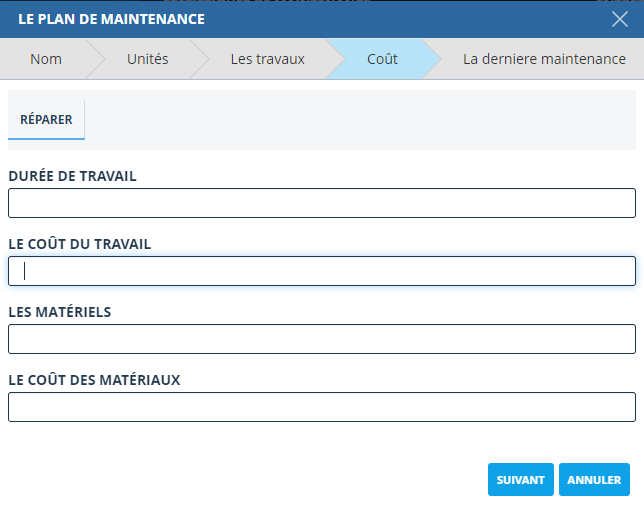This screenshot has height=514, width=644.
Task: Click the Le coût du travail label
Action: pos(80,244)
